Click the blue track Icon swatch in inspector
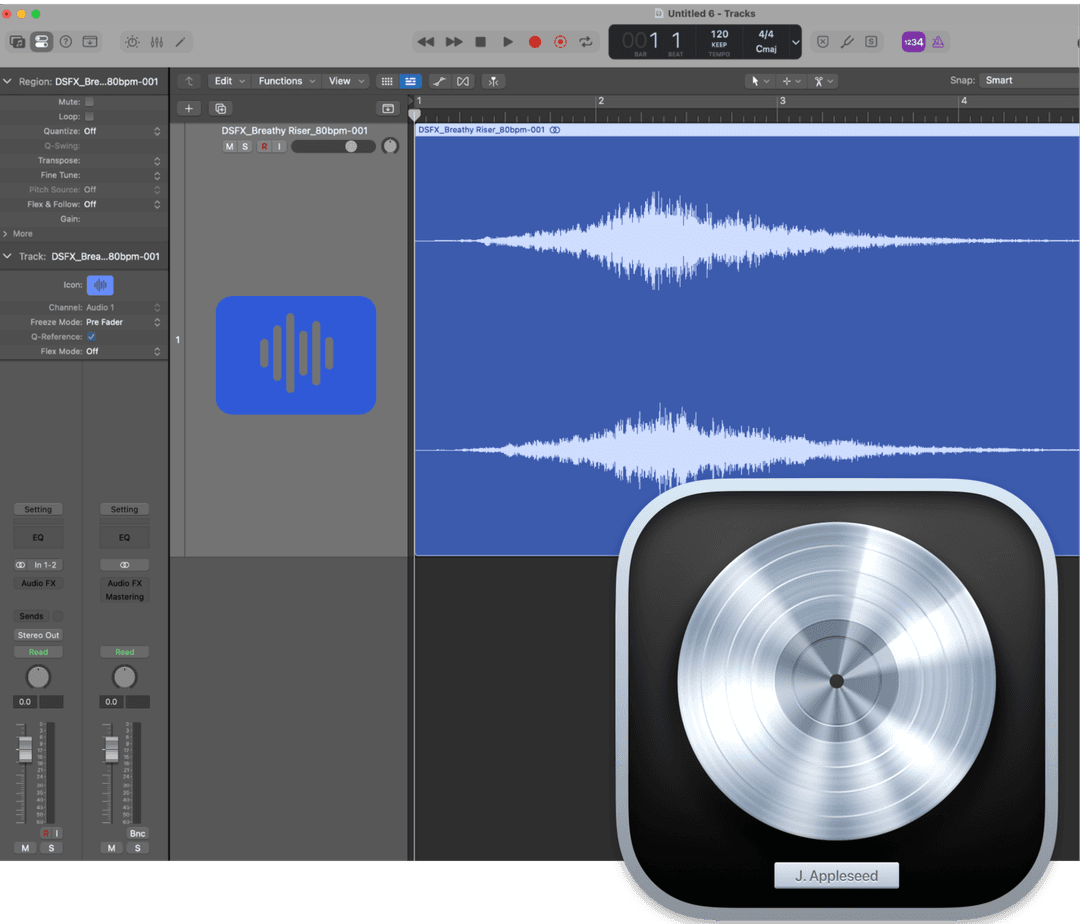 coord(100,285)
